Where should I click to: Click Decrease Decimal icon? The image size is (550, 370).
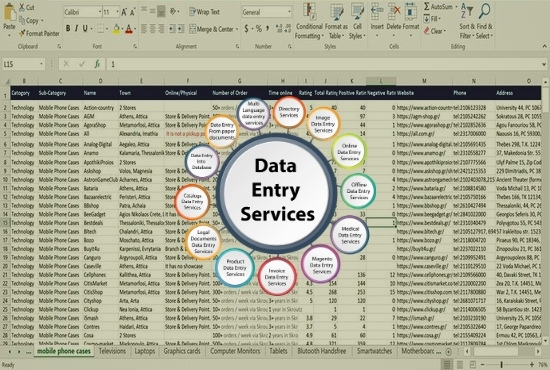point(288,28)
